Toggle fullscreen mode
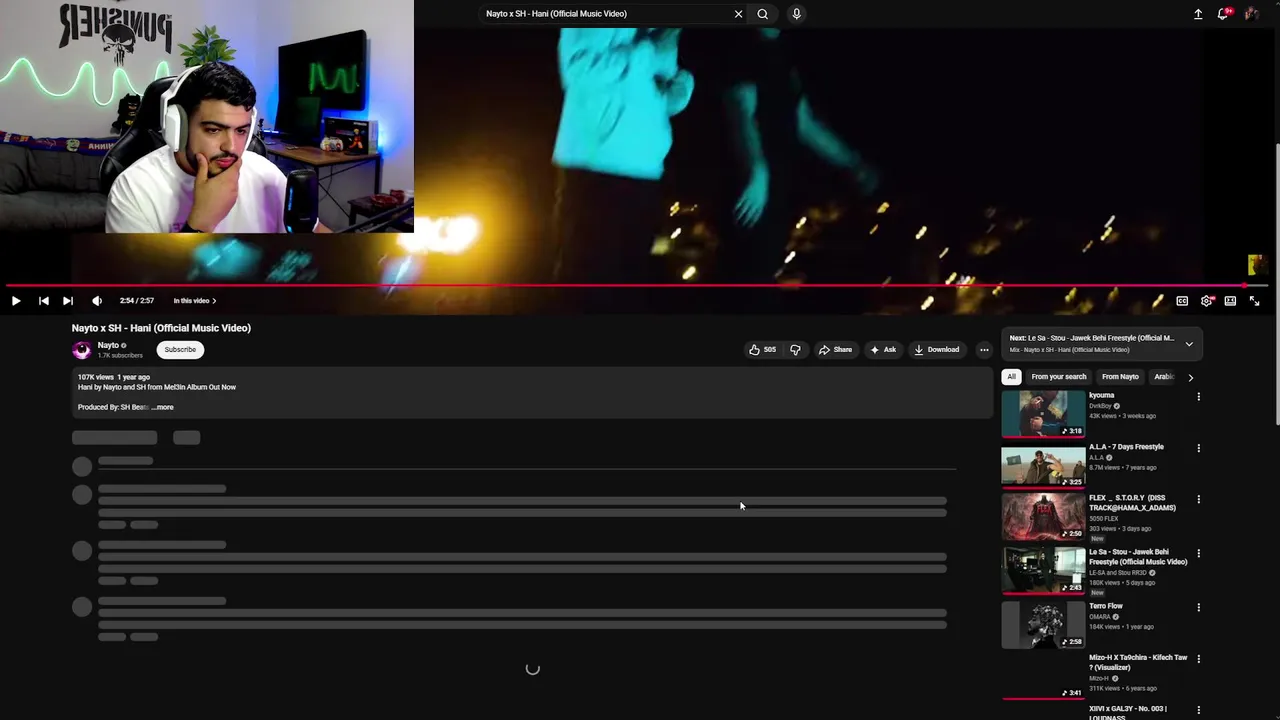1280x720 pixels. pos(1254,301)
